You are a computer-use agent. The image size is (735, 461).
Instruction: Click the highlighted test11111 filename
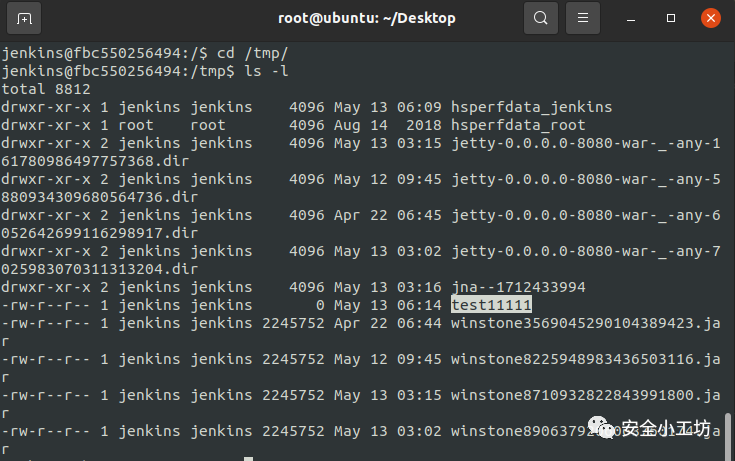[x=491, y=305]
